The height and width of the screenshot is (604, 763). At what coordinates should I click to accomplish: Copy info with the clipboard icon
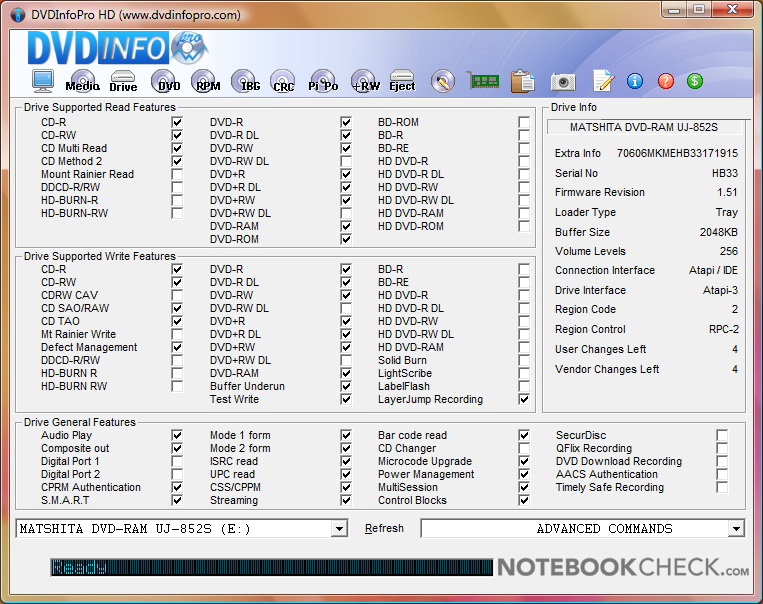[x=523, y=81]
